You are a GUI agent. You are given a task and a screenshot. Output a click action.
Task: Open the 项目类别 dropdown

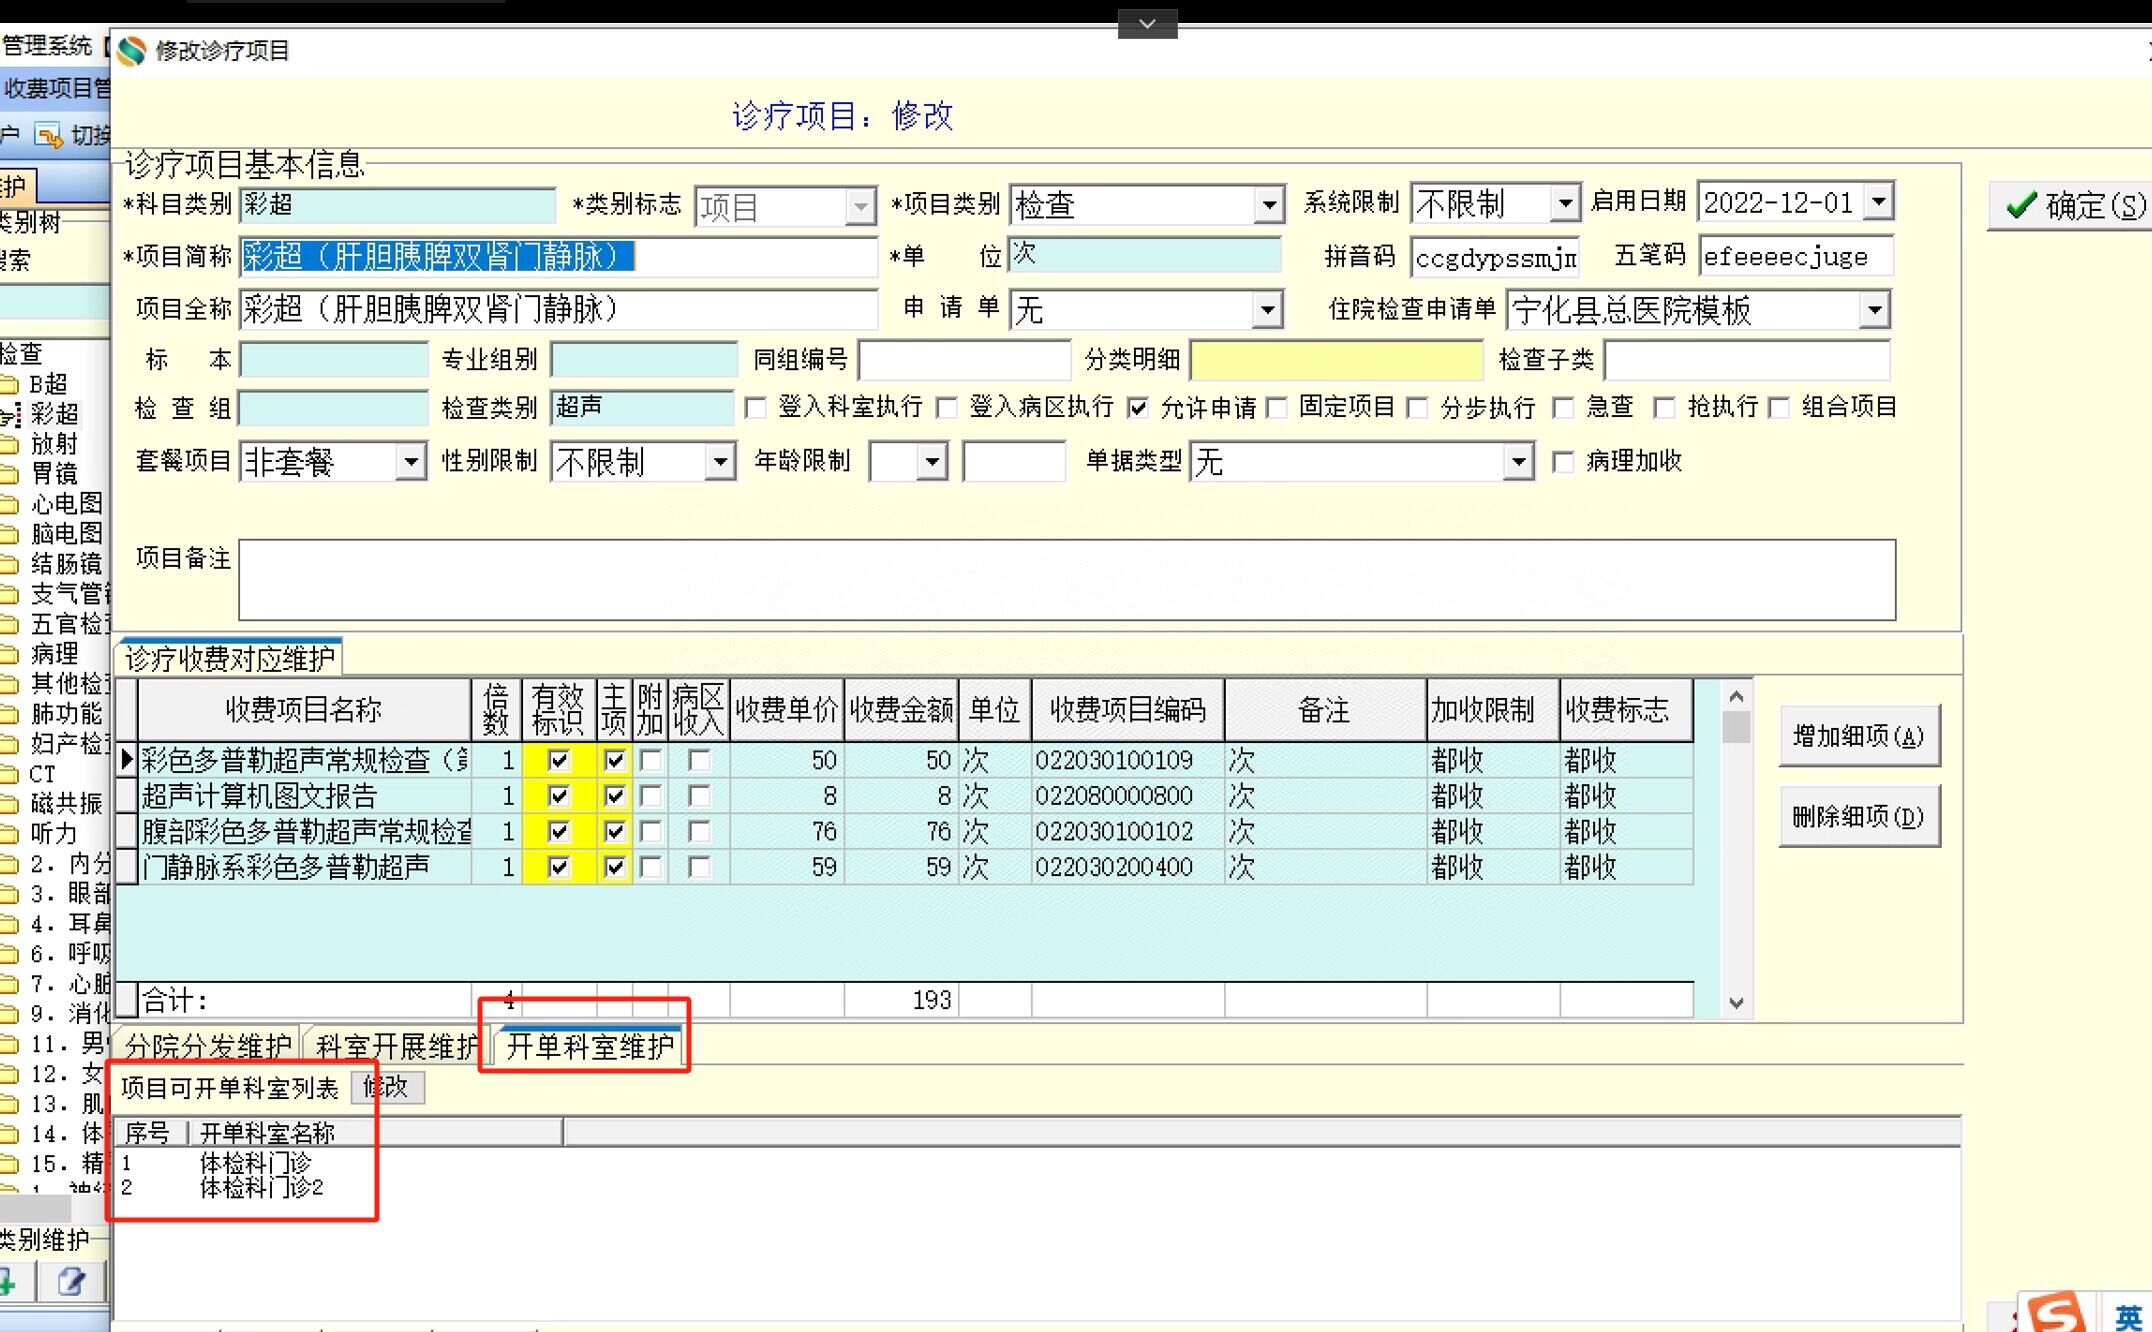pos(1268,205)
